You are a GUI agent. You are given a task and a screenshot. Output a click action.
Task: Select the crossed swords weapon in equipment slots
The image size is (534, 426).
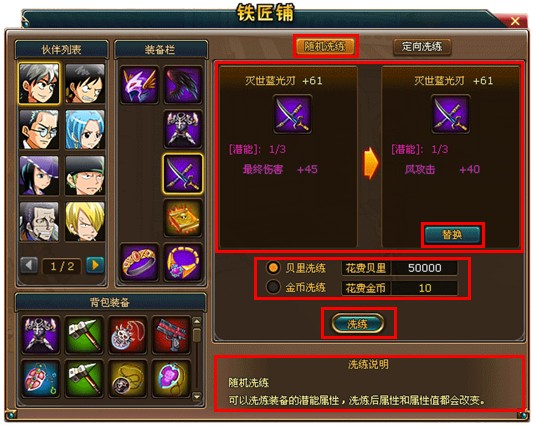tap(183, 174)
